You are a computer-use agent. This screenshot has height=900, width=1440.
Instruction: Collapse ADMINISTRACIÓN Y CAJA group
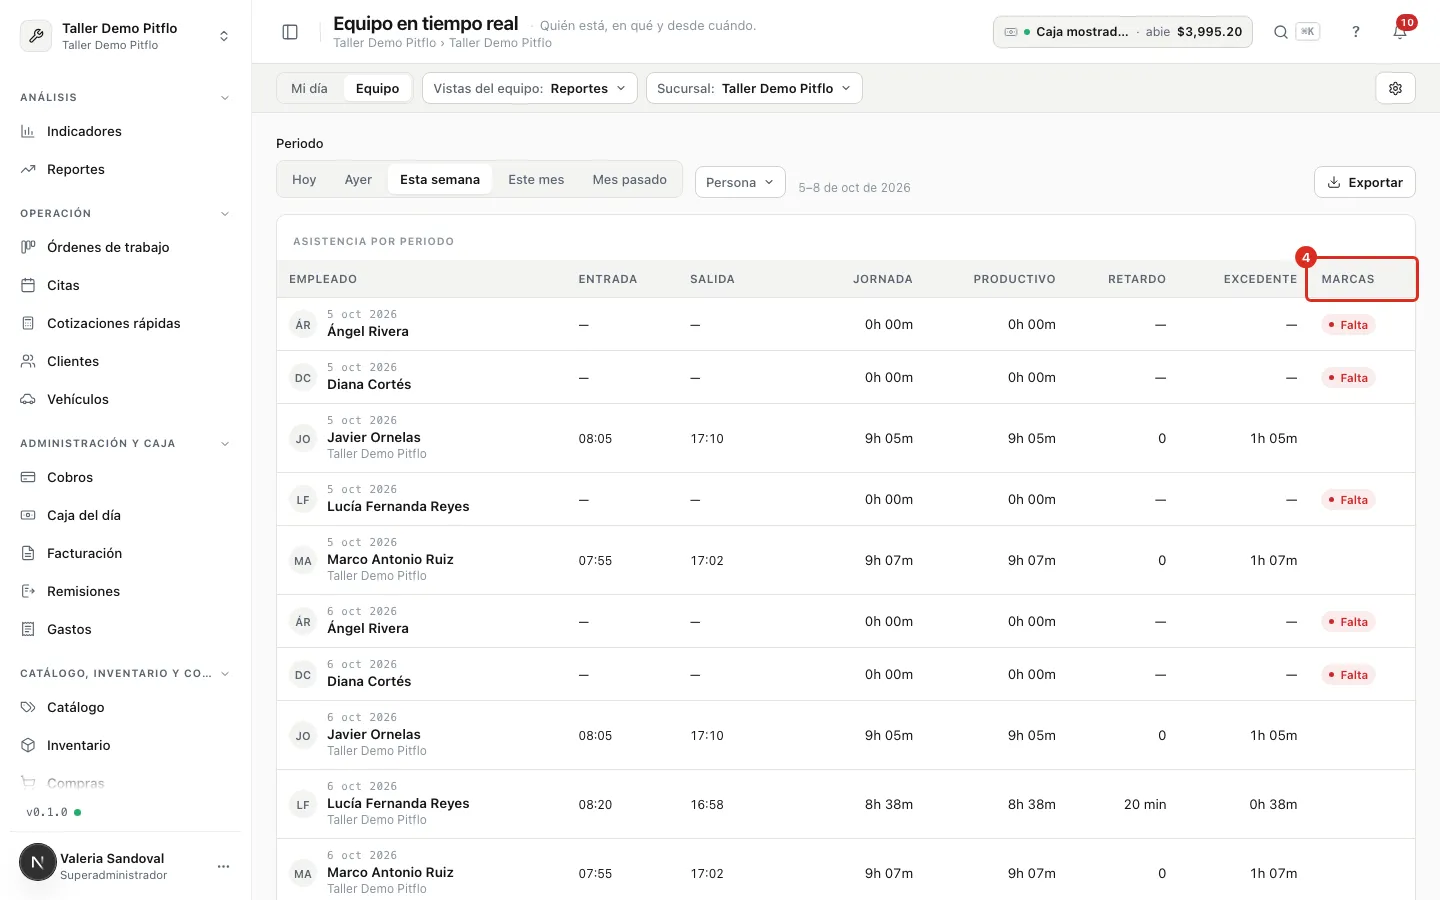click(x=224, y=444)
